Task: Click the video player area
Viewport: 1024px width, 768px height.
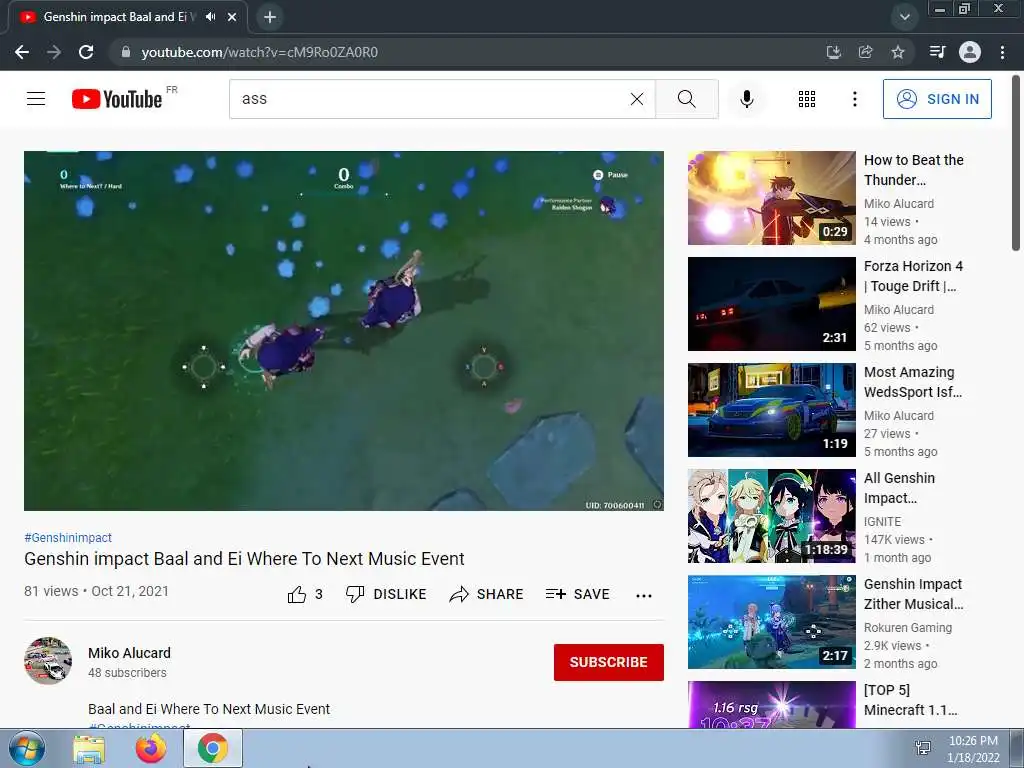Action: 344,330
